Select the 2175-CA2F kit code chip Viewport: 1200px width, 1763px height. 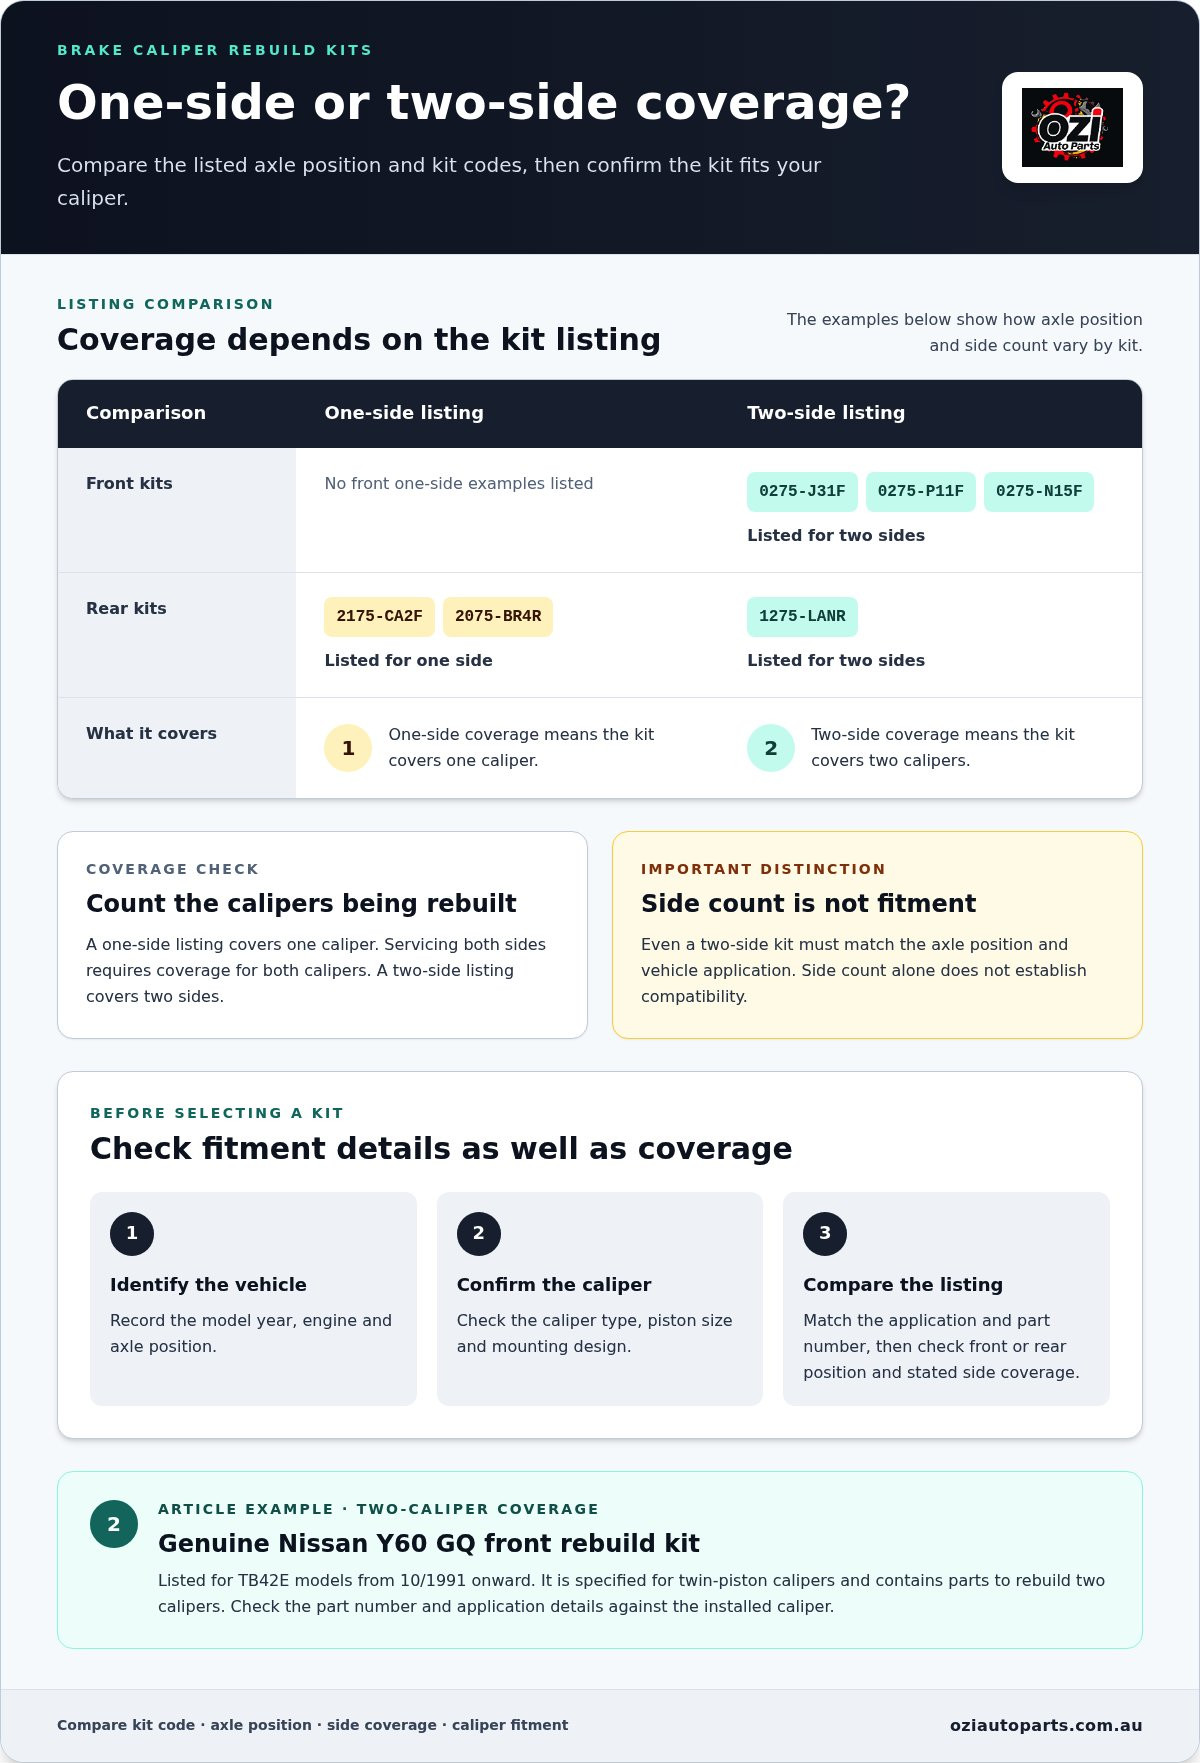[379, 616]
